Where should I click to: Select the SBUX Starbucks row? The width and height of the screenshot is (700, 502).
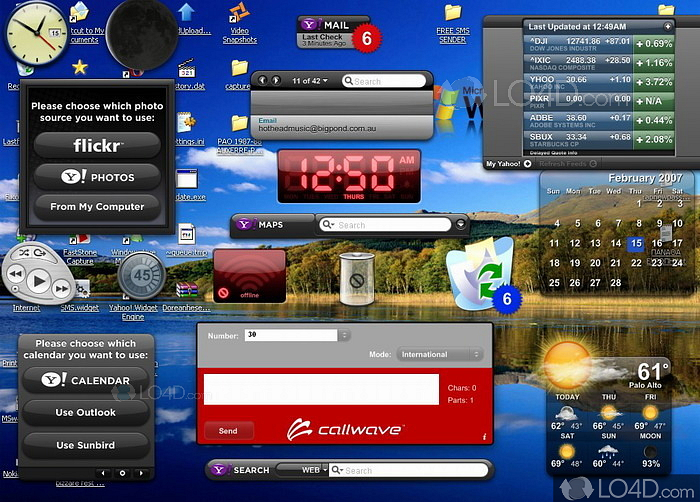(599, 140)
